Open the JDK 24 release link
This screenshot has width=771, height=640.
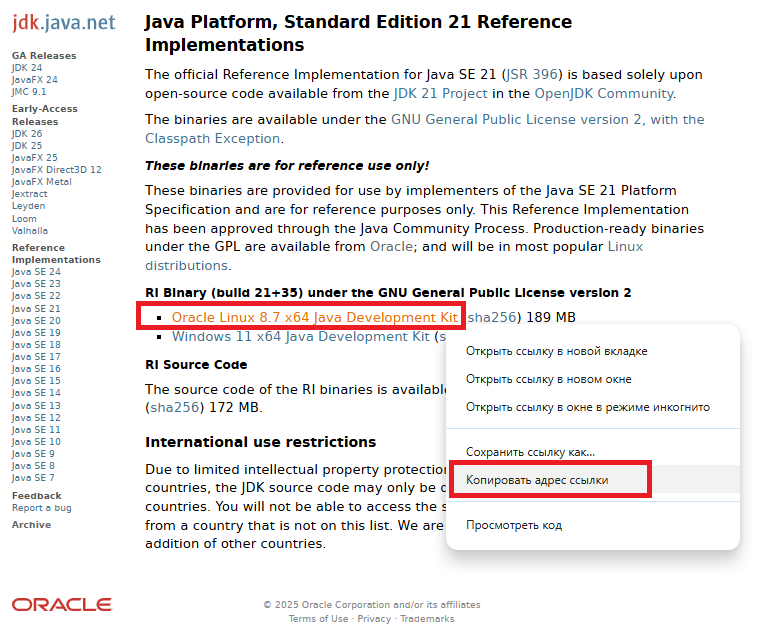point(27,68)
